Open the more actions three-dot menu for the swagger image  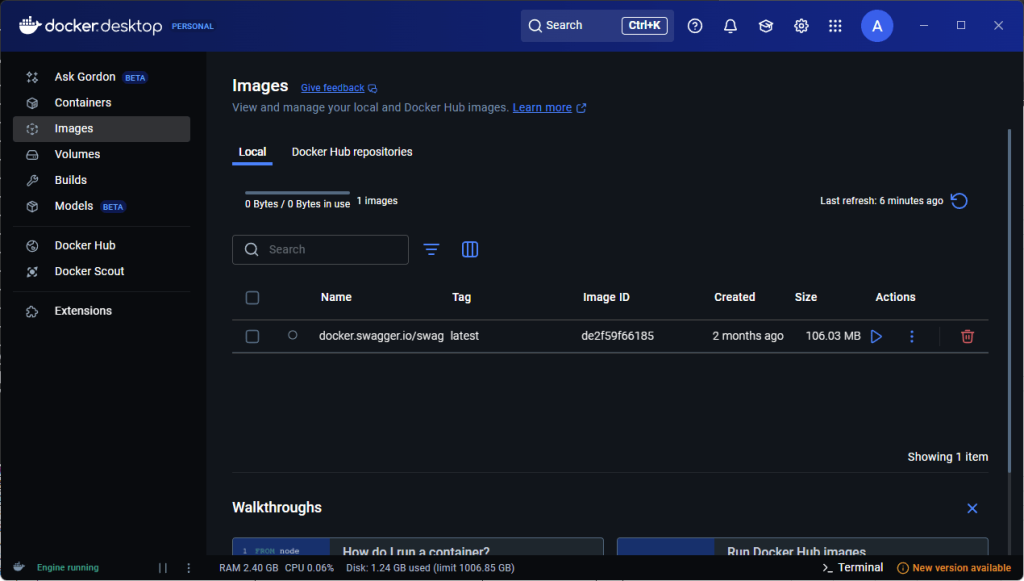pos(912,336)
